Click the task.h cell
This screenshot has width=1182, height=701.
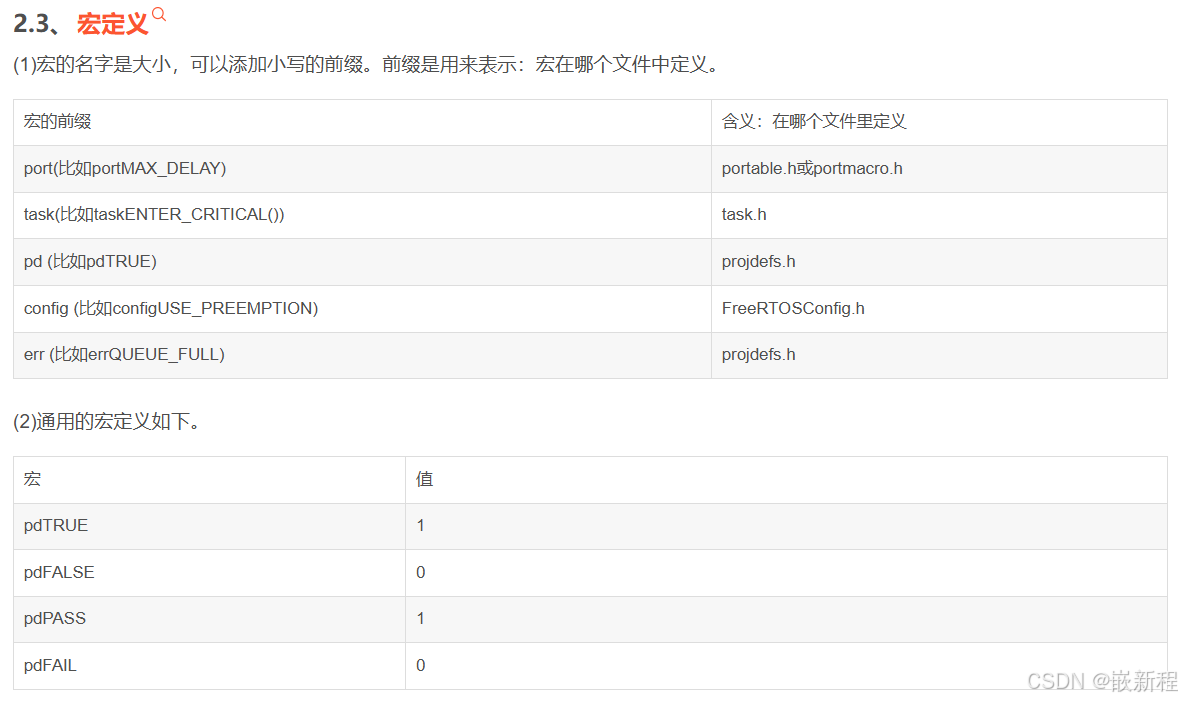click(x=939, y=216)
